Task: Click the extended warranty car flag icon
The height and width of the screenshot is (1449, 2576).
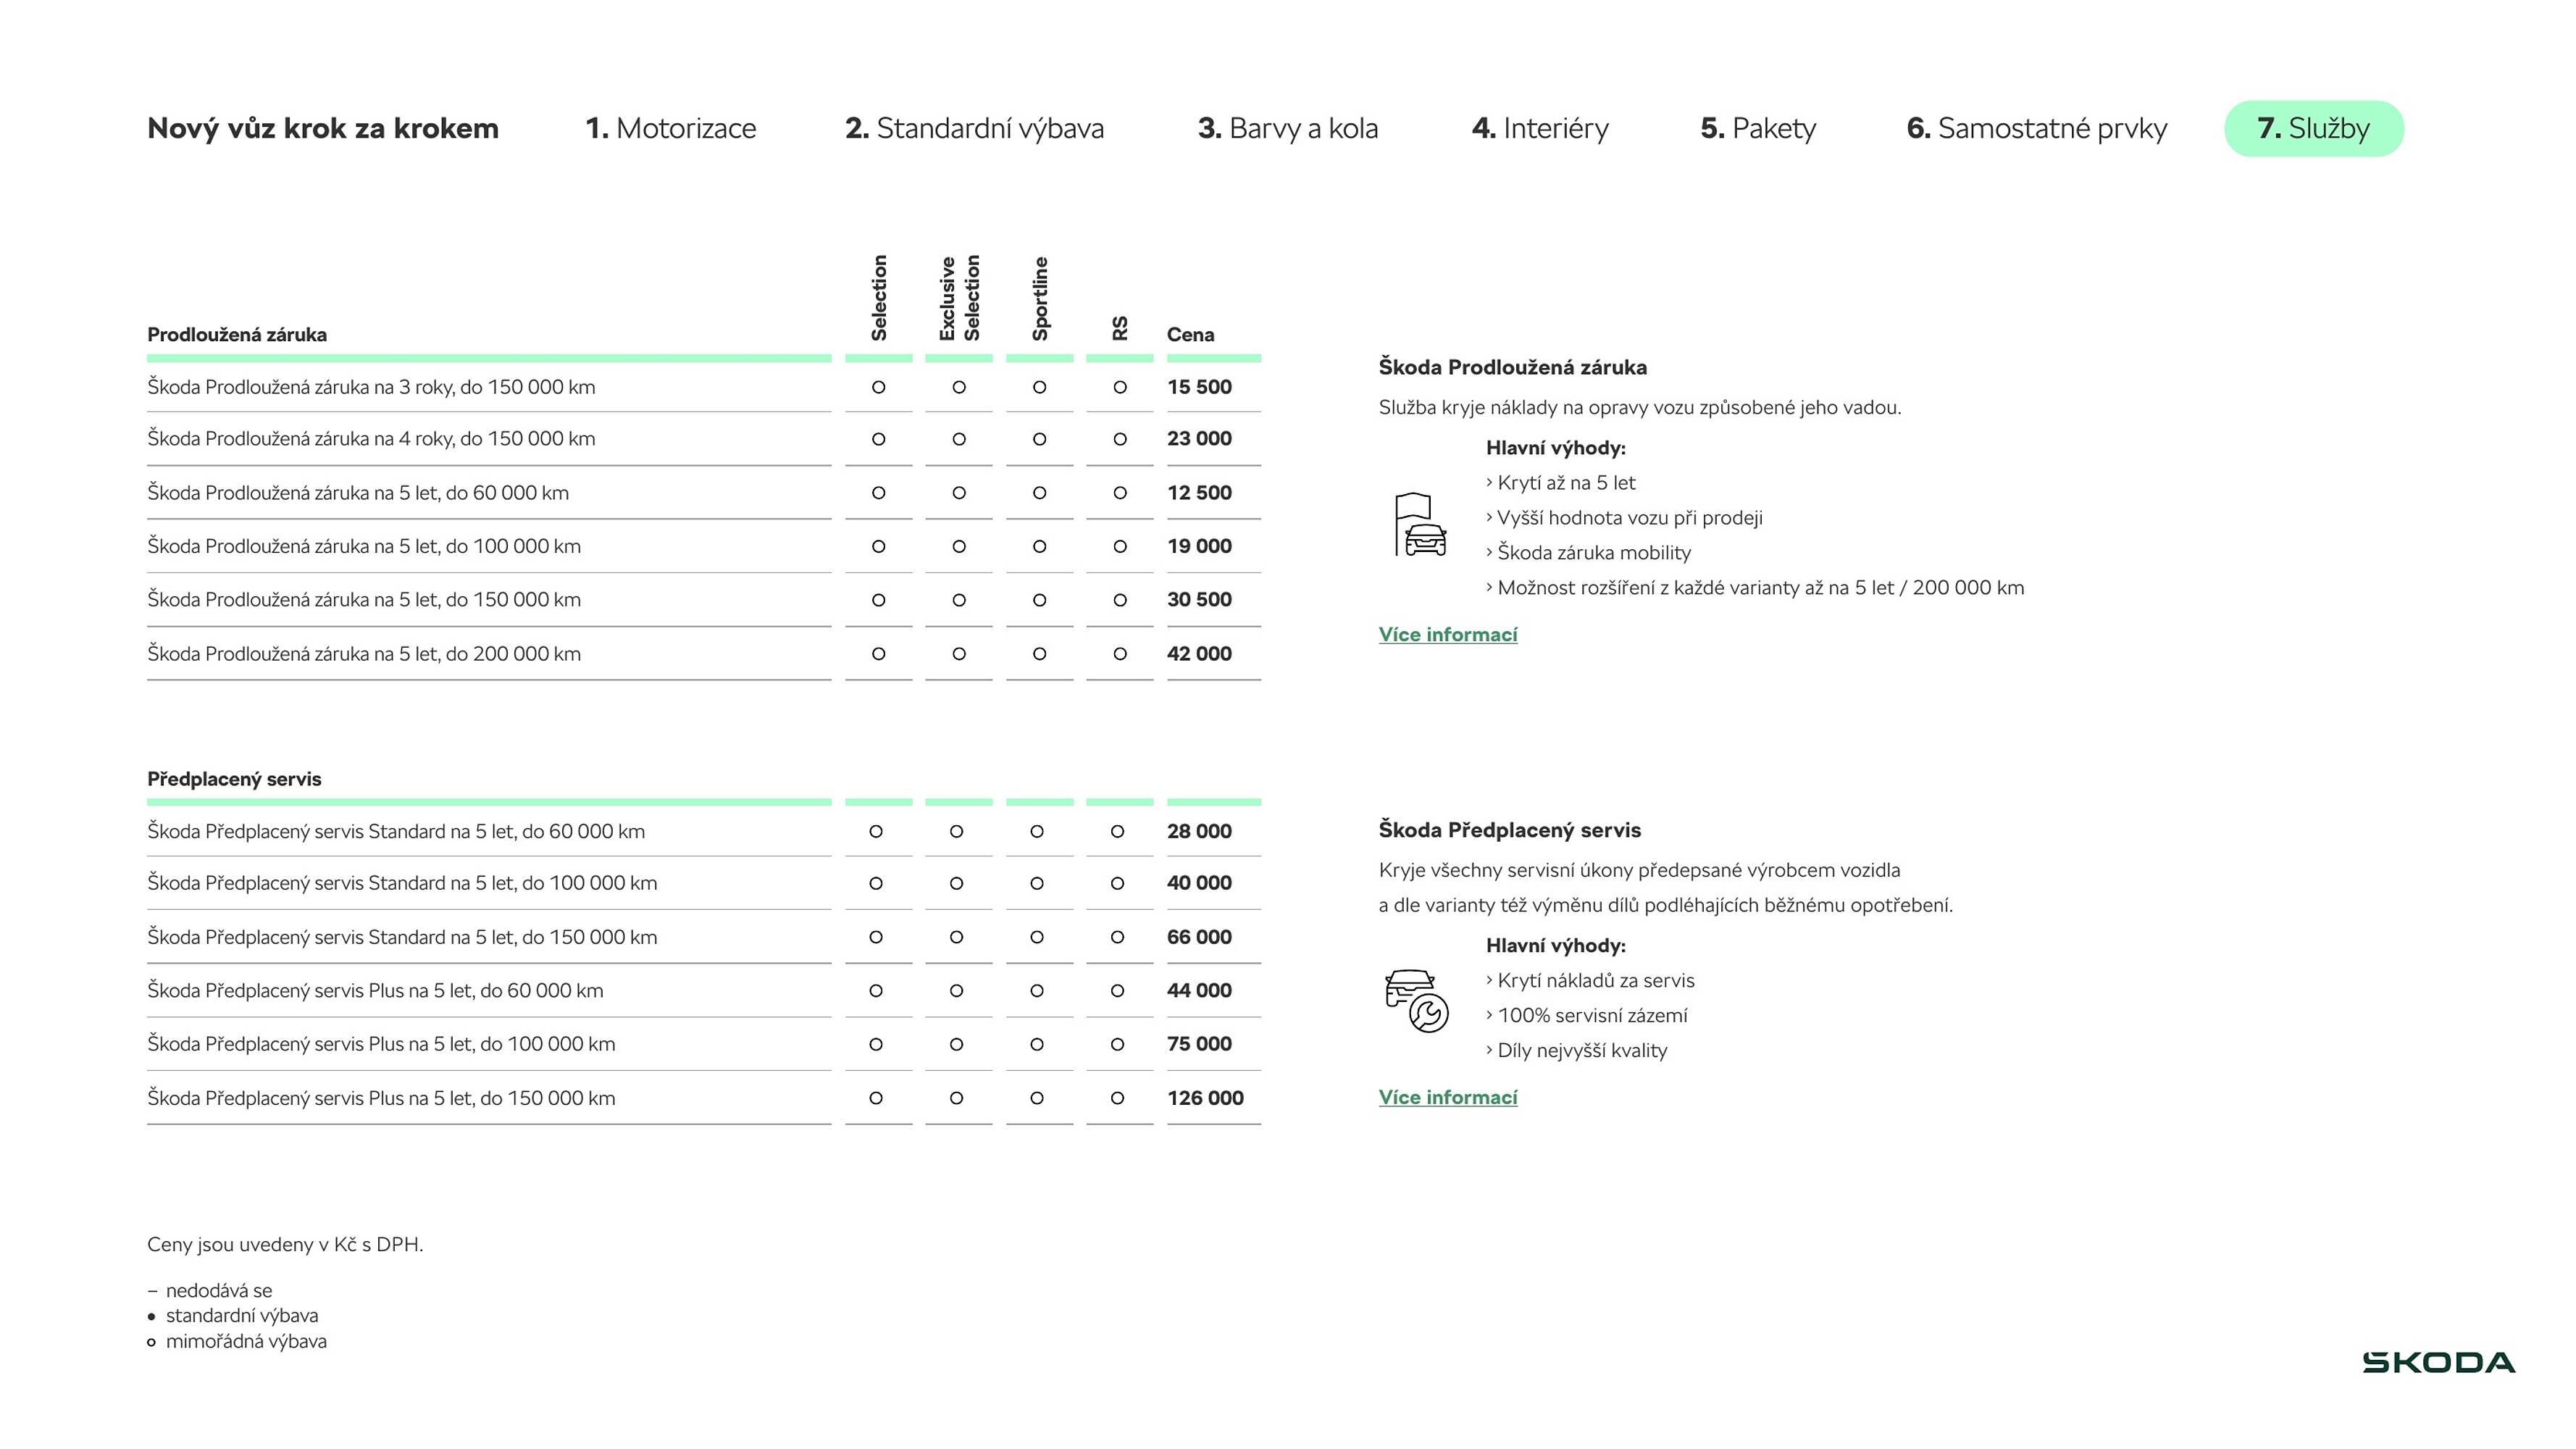Action: [x=1420, y=524]
